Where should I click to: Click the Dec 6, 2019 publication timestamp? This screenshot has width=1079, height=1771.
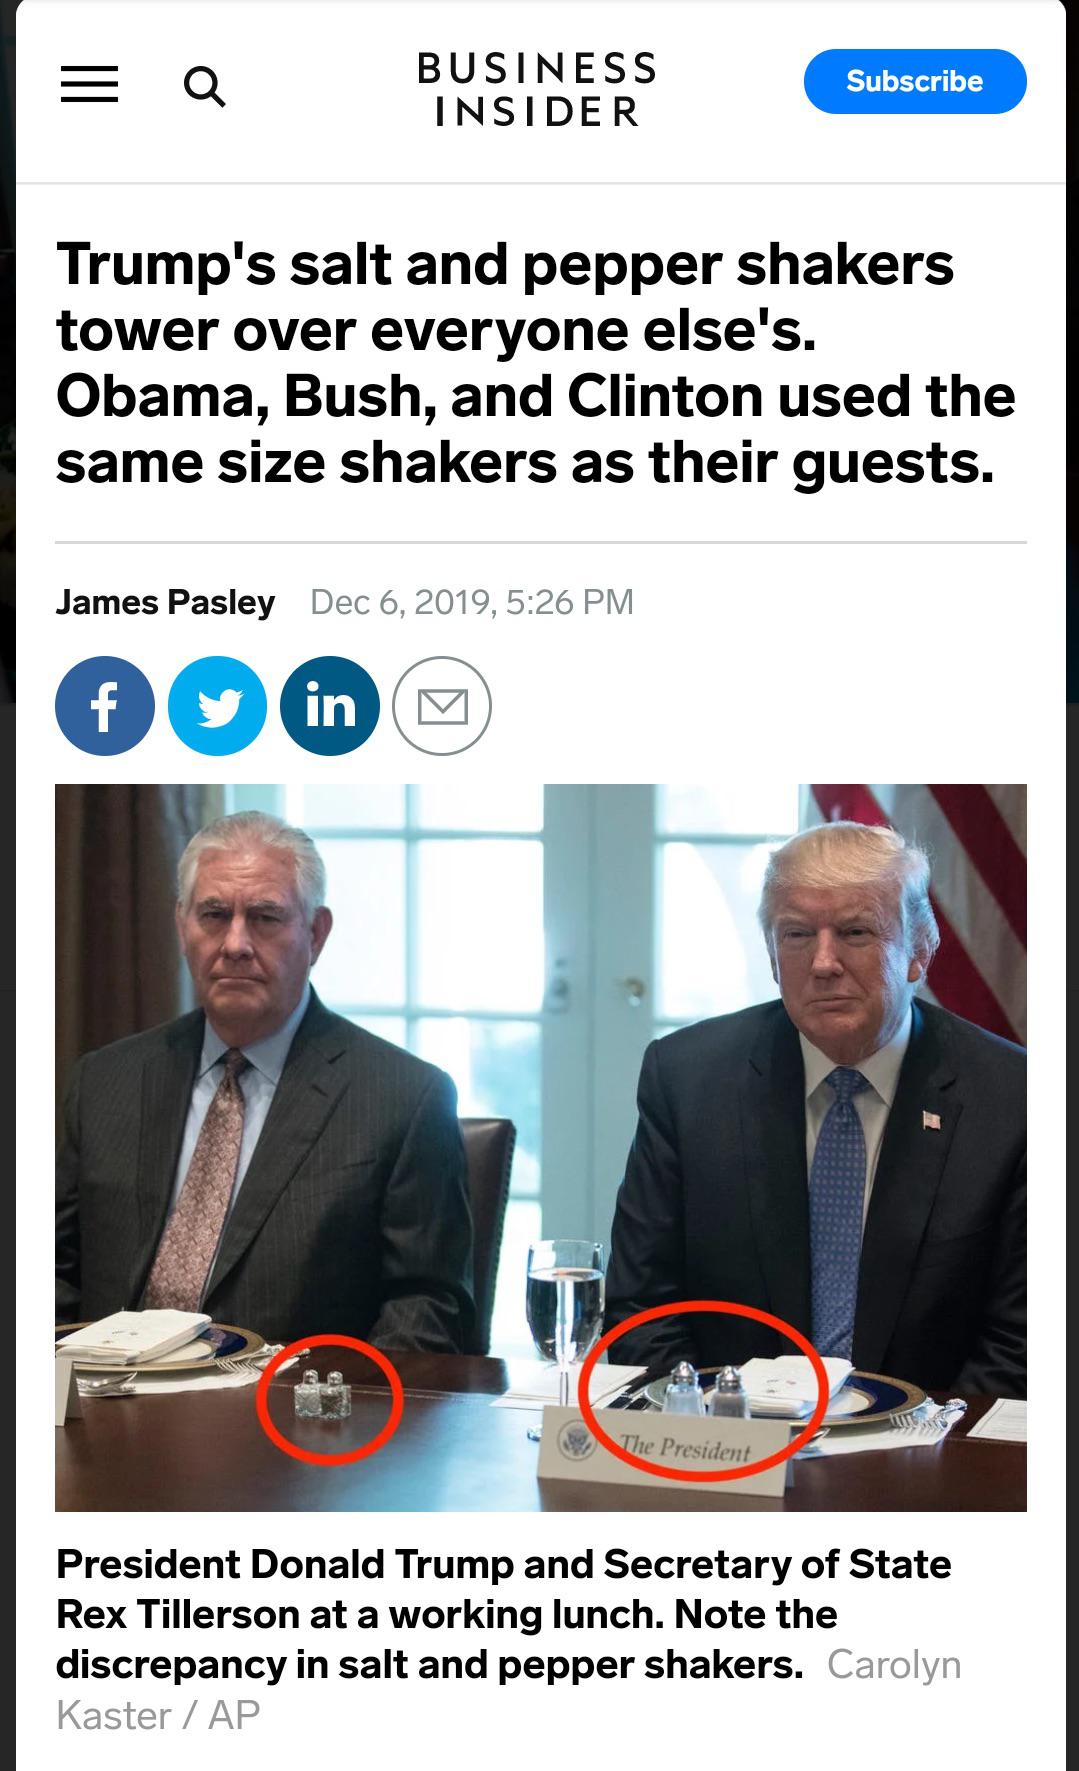(x=472, y=602)
